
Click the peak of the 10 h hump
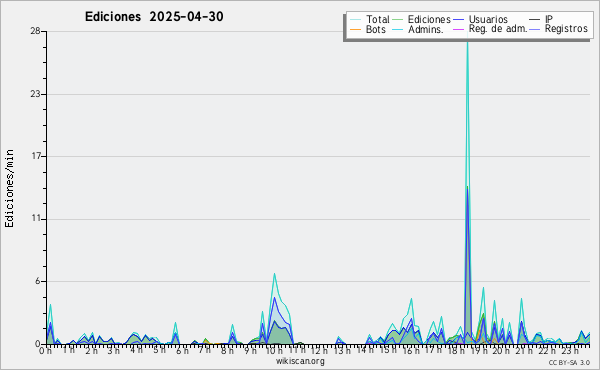click(x=274, y=274)
